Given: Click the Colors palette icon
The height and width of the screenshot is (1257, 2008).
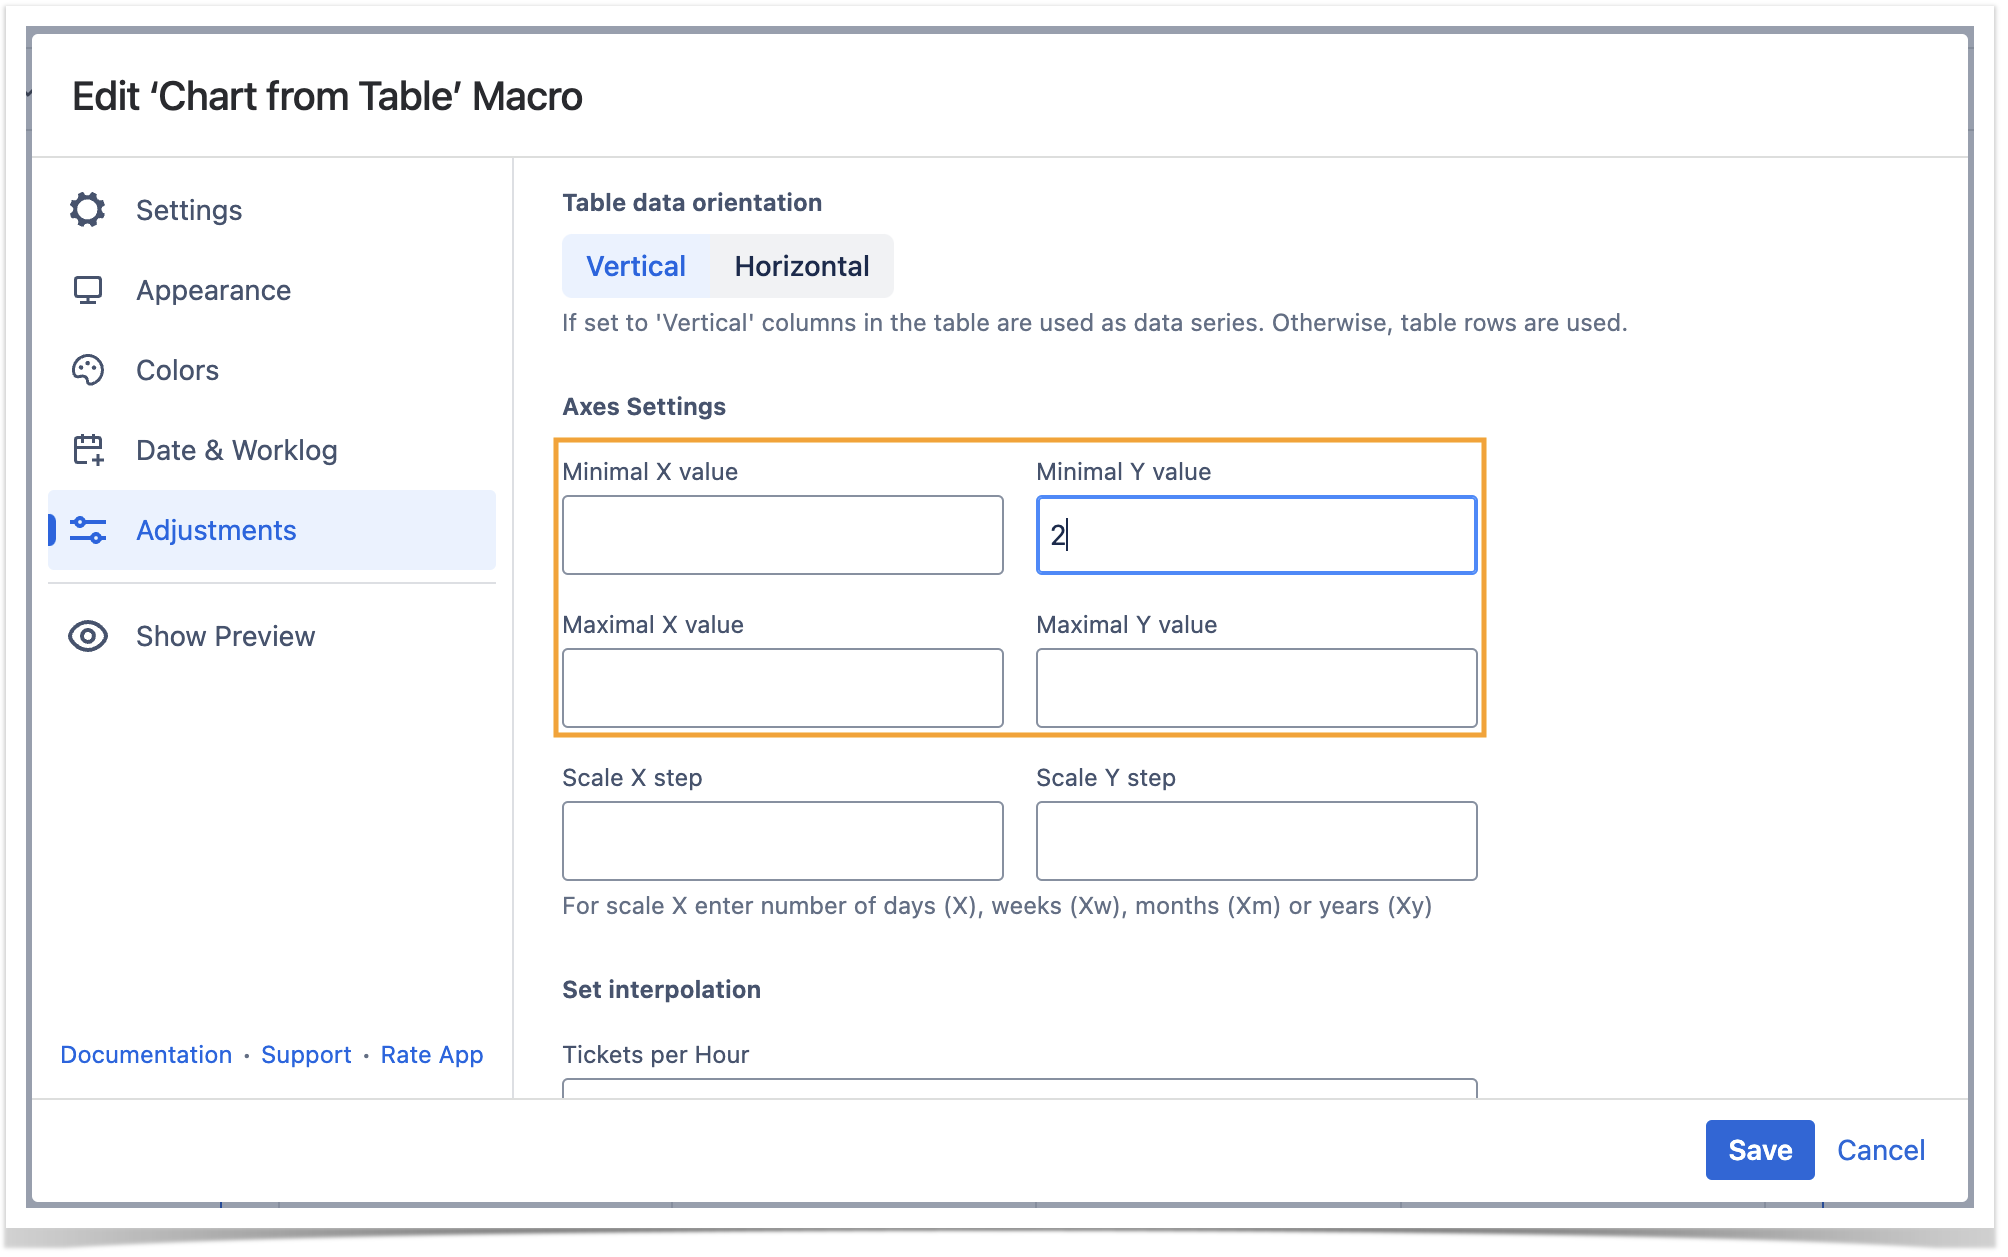Looking at the screenshot, I should (88, 370).
